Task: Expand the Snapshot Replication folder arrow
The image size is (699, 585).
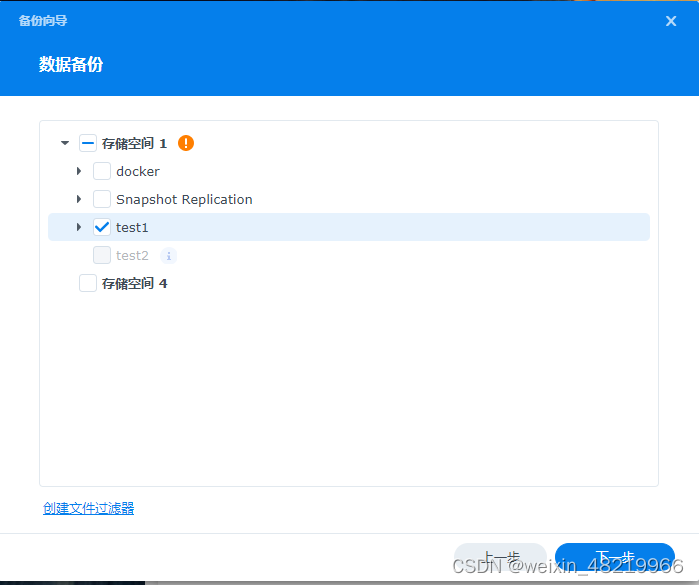Action: (x=79, y=199)
